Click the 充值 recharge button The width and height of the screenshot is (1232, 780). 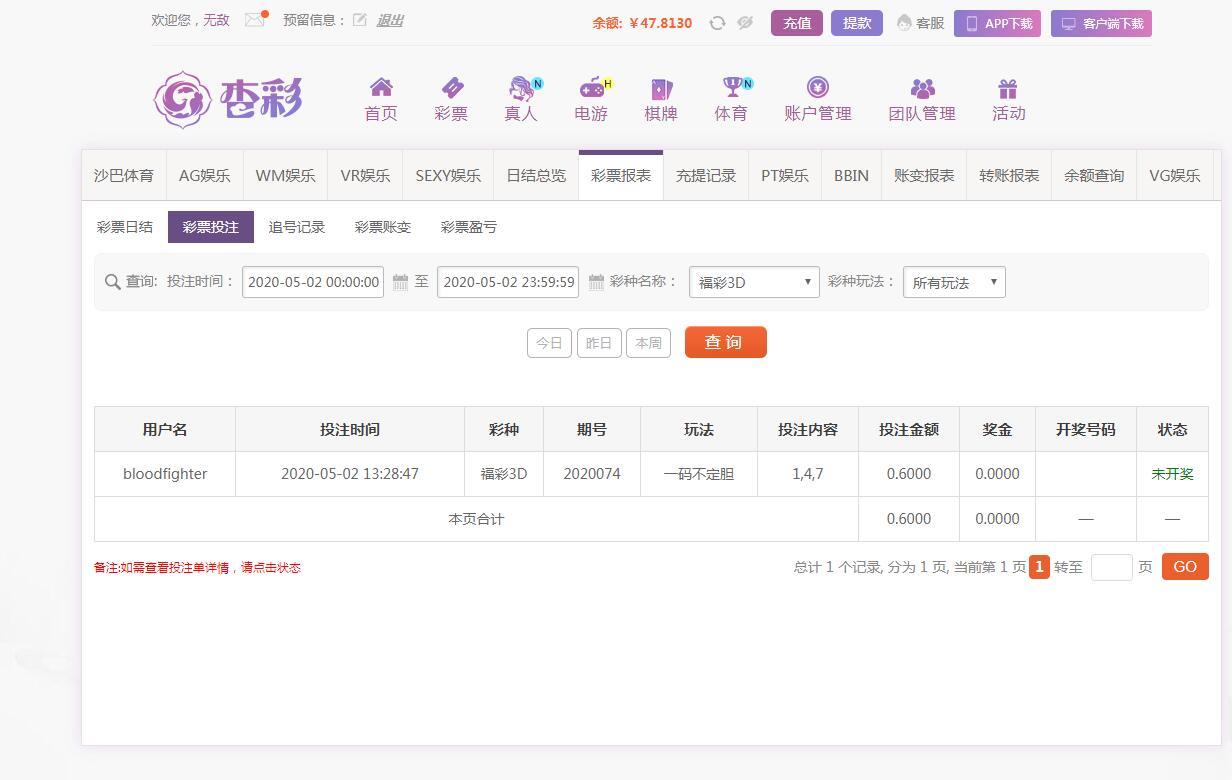[797, 23]
